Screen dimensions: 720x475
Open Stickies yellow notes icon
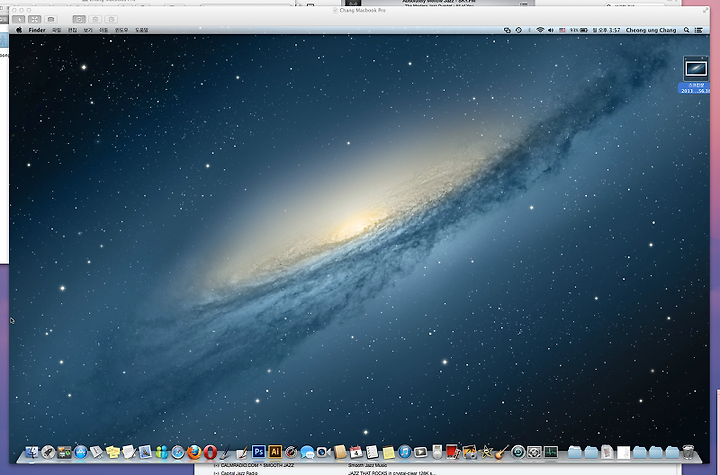[113, 452]
